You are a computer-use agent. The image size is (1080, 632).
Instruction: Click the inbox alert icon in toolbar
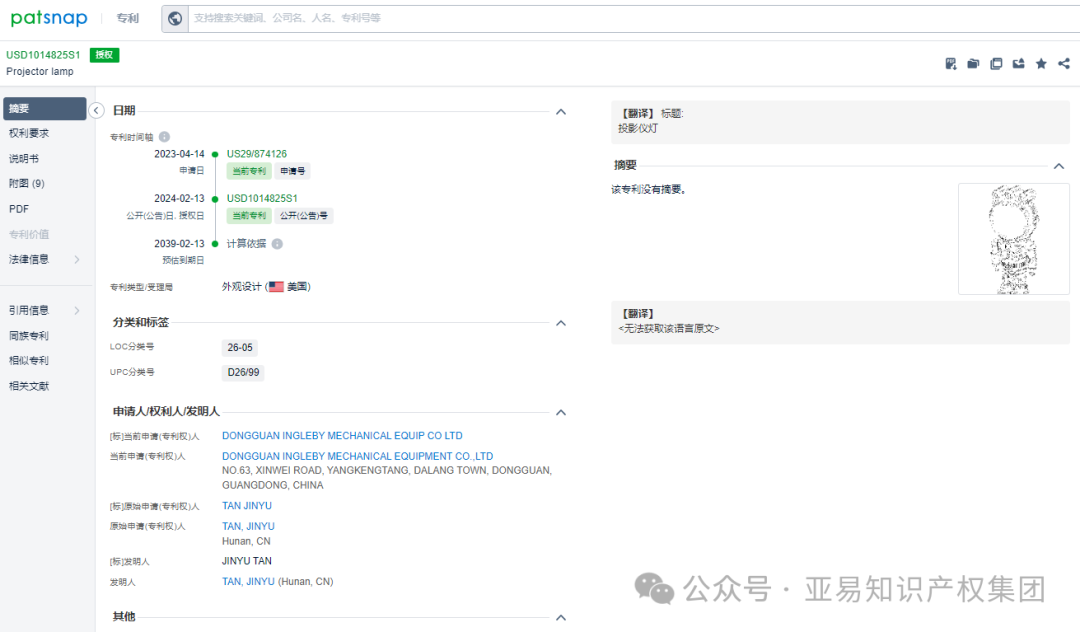[x=1019, y=64]
